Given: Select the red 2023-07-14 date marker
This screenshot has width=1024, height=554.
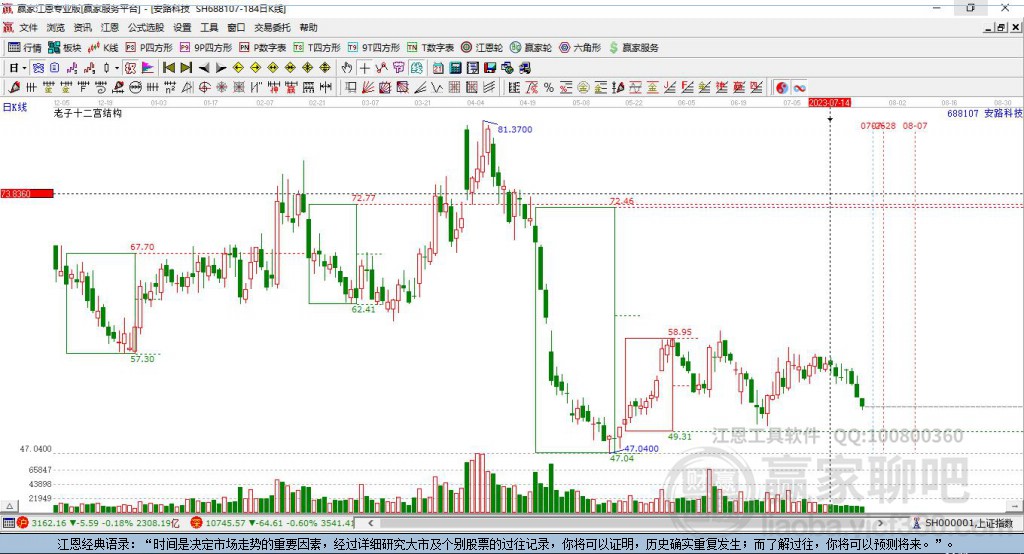Looking at the screenshot, I should click(x=829, y=103).
